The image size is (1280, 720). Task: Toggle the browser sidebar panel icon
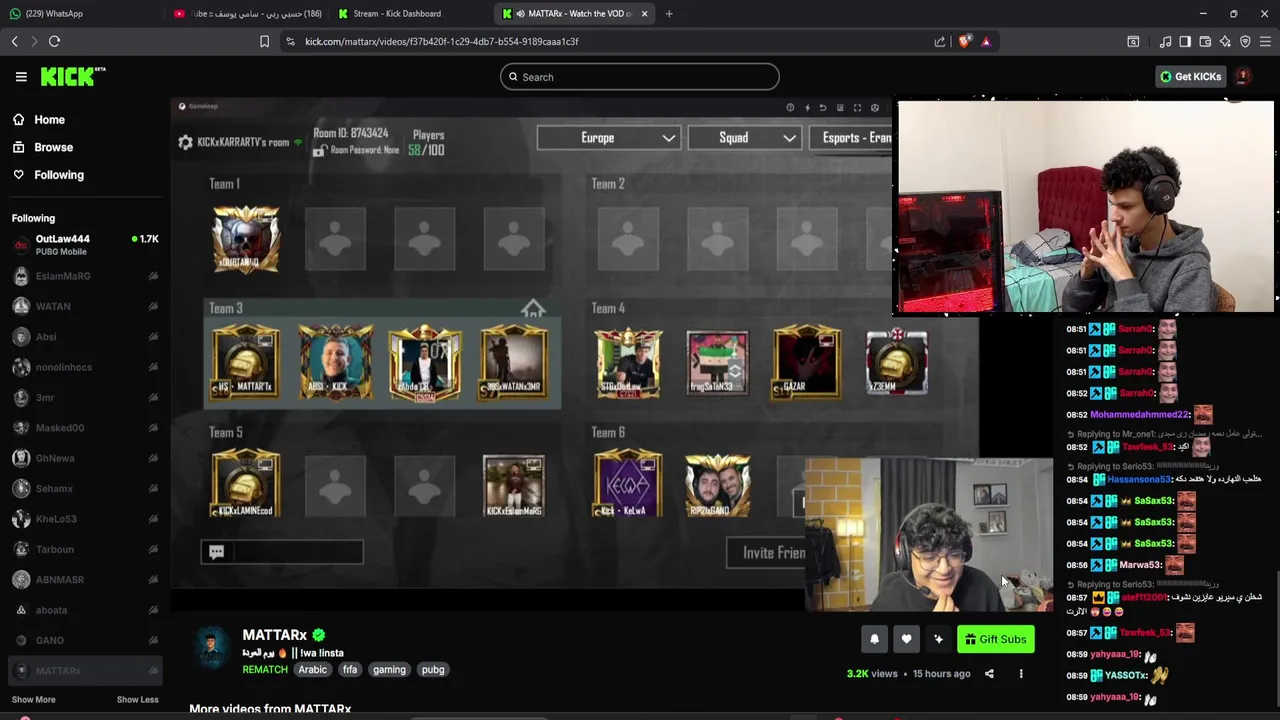pyautogui.click(x=1185, y=41)
